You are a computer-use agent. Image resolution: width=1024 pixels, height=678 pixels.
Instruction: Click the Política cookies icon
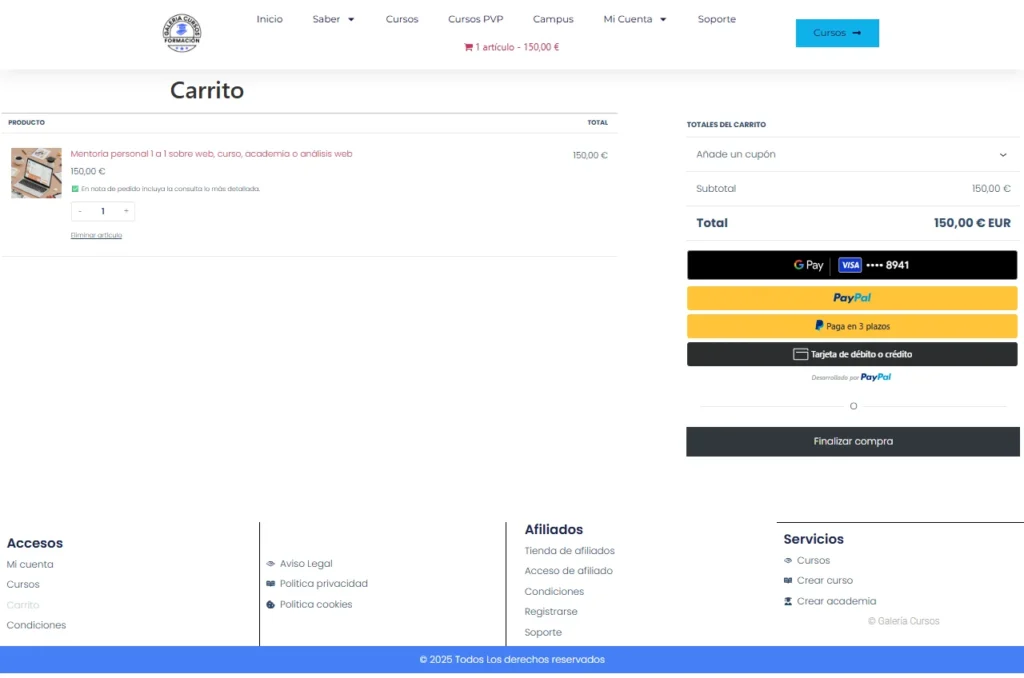click(271, 605)
